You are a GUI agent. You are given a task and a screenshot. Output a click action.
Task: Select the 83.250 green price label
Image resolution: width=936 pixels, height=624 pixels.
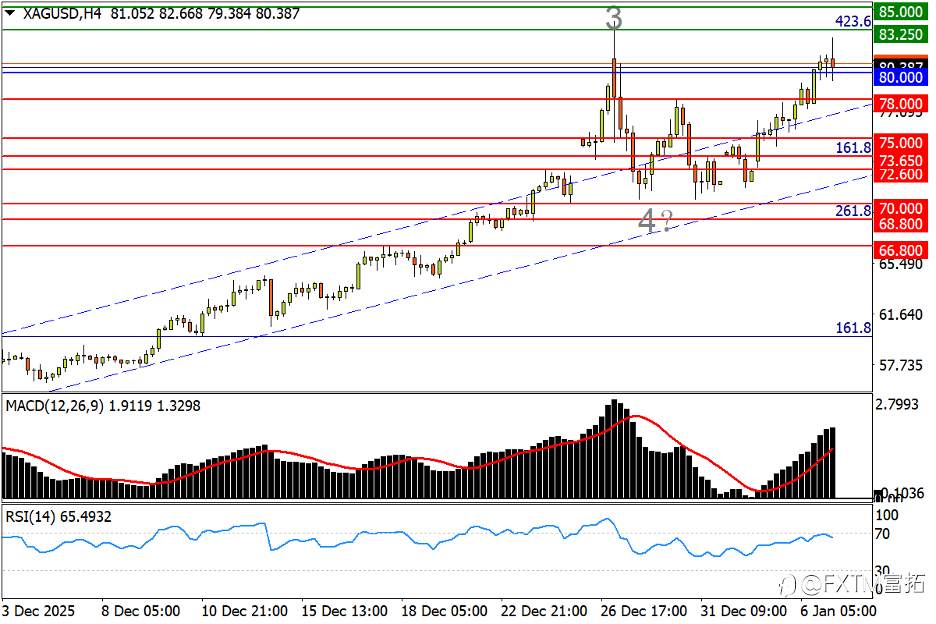pos(901,35)
